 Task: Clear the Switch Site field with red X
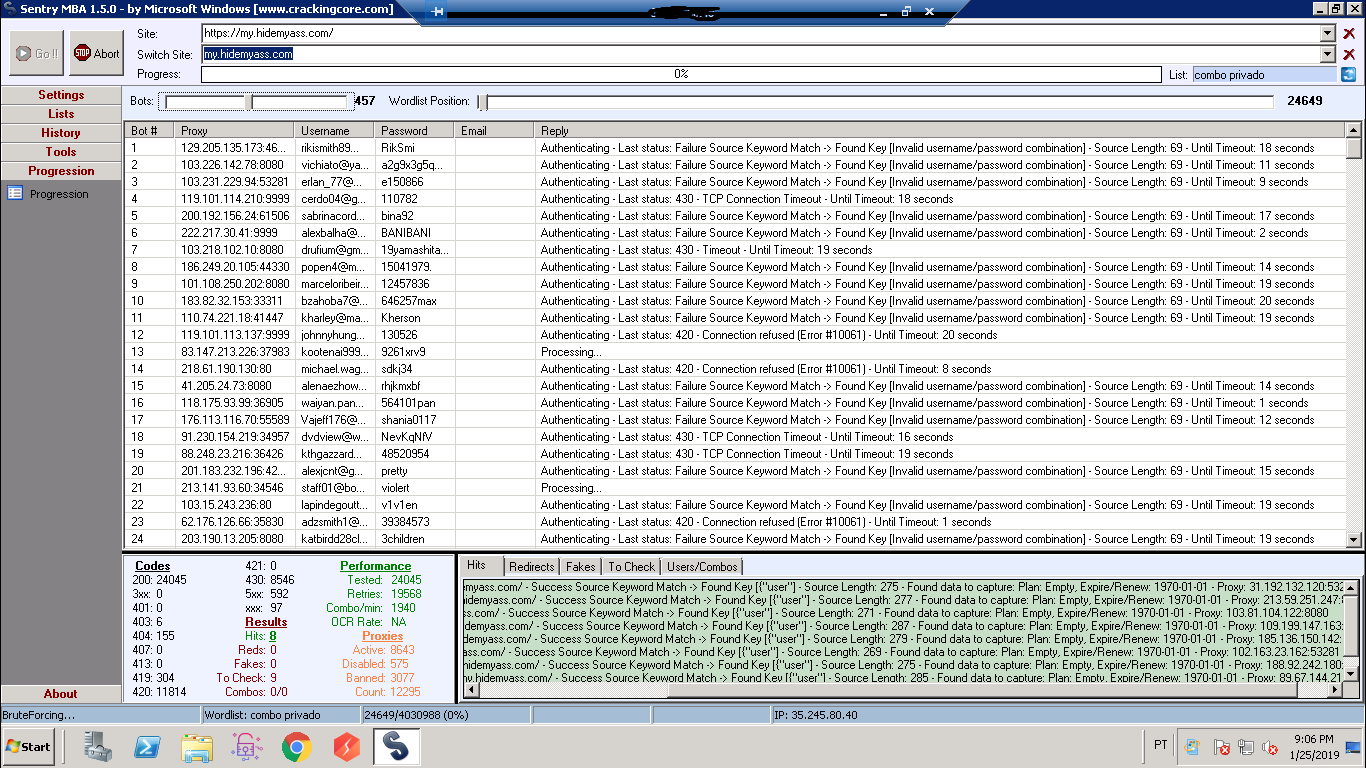(1349, 54)
